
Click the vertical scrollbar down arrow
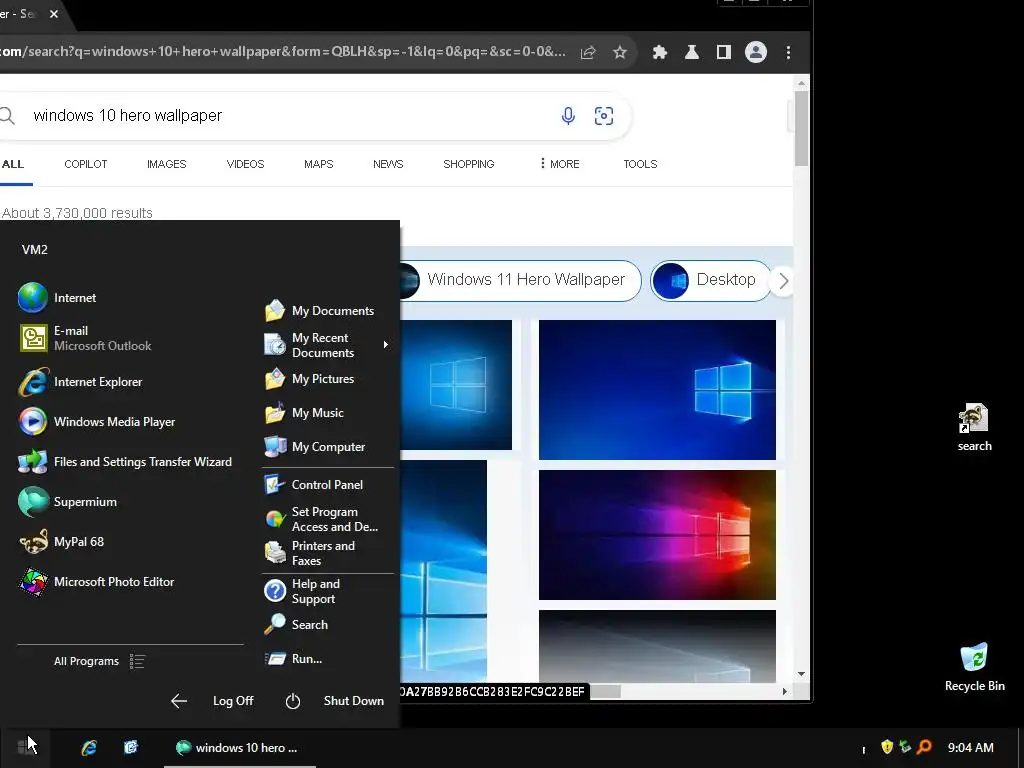point(801,674)
